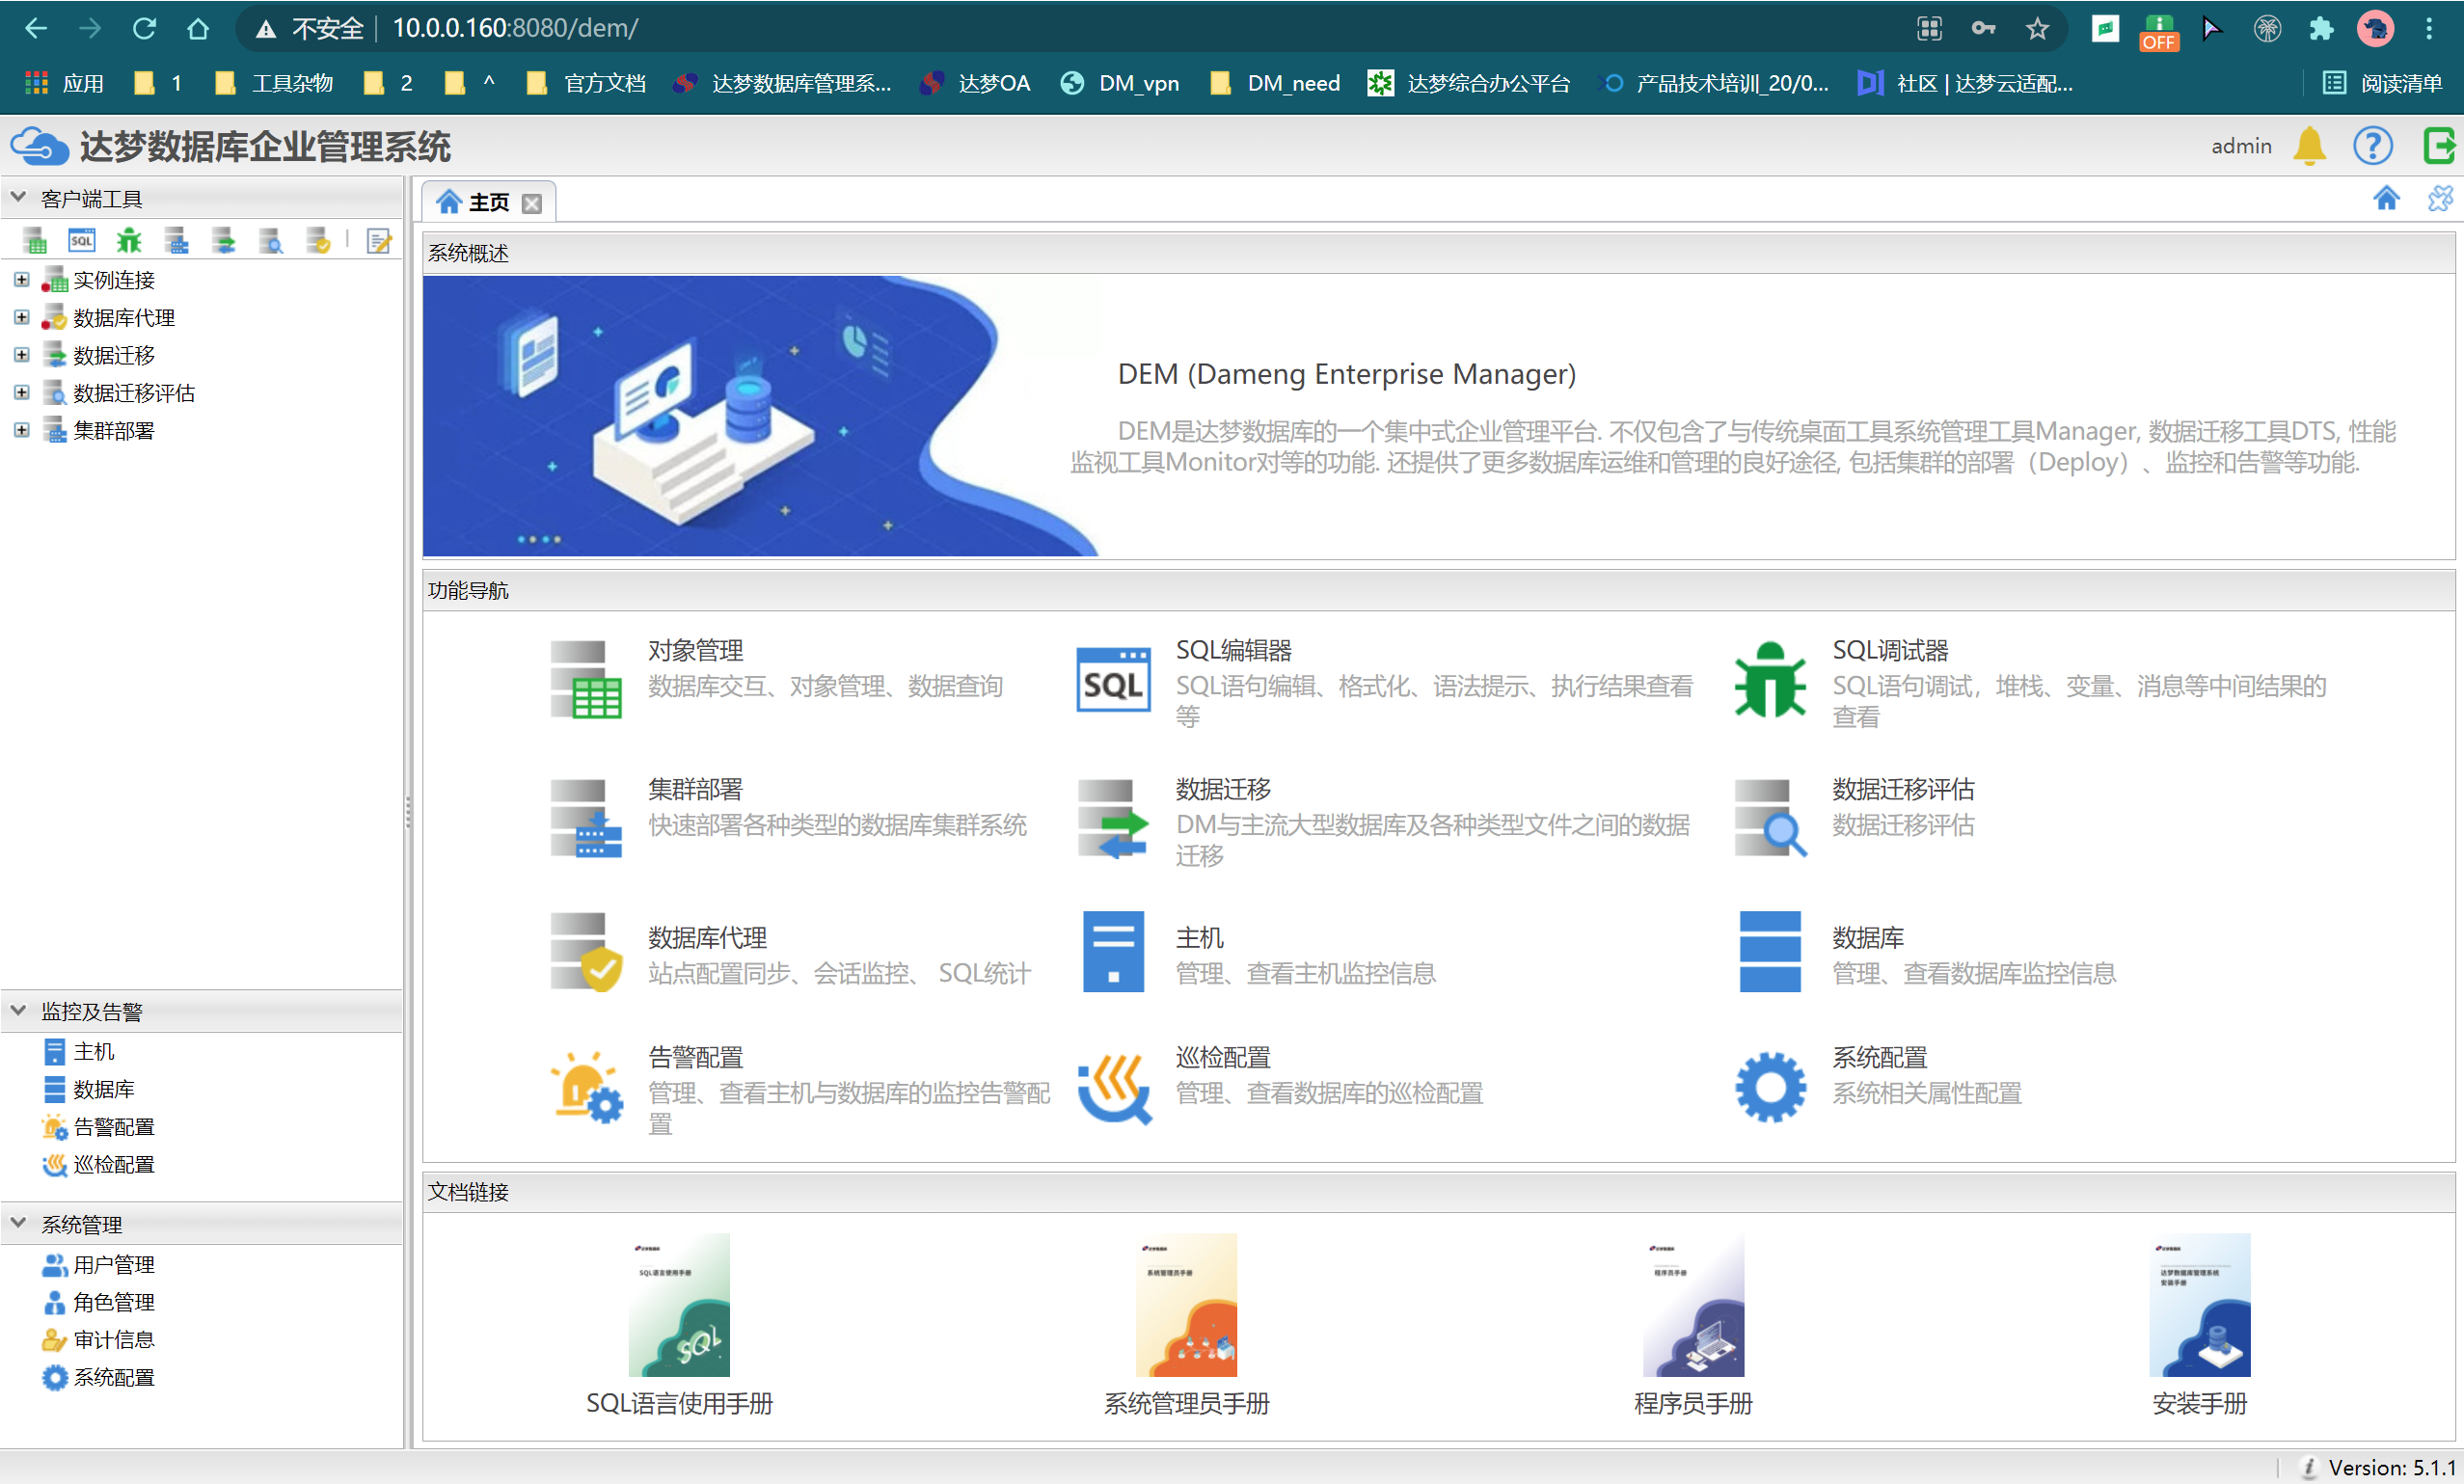Screen dimensions: 2464x1484
Task: Click the logout icon at top right
Action: (2438, 146)
